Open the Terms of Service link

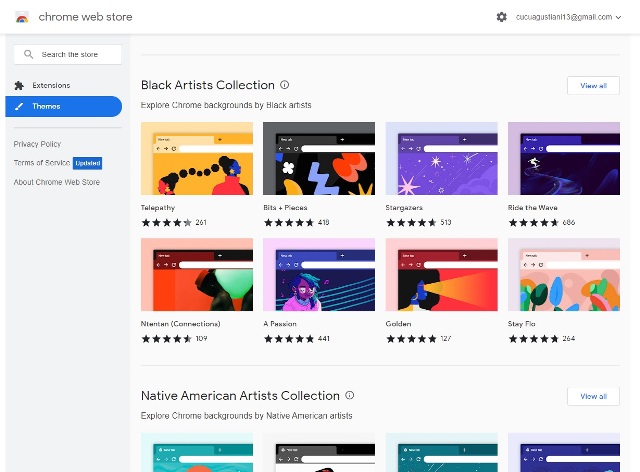point(42,163)
